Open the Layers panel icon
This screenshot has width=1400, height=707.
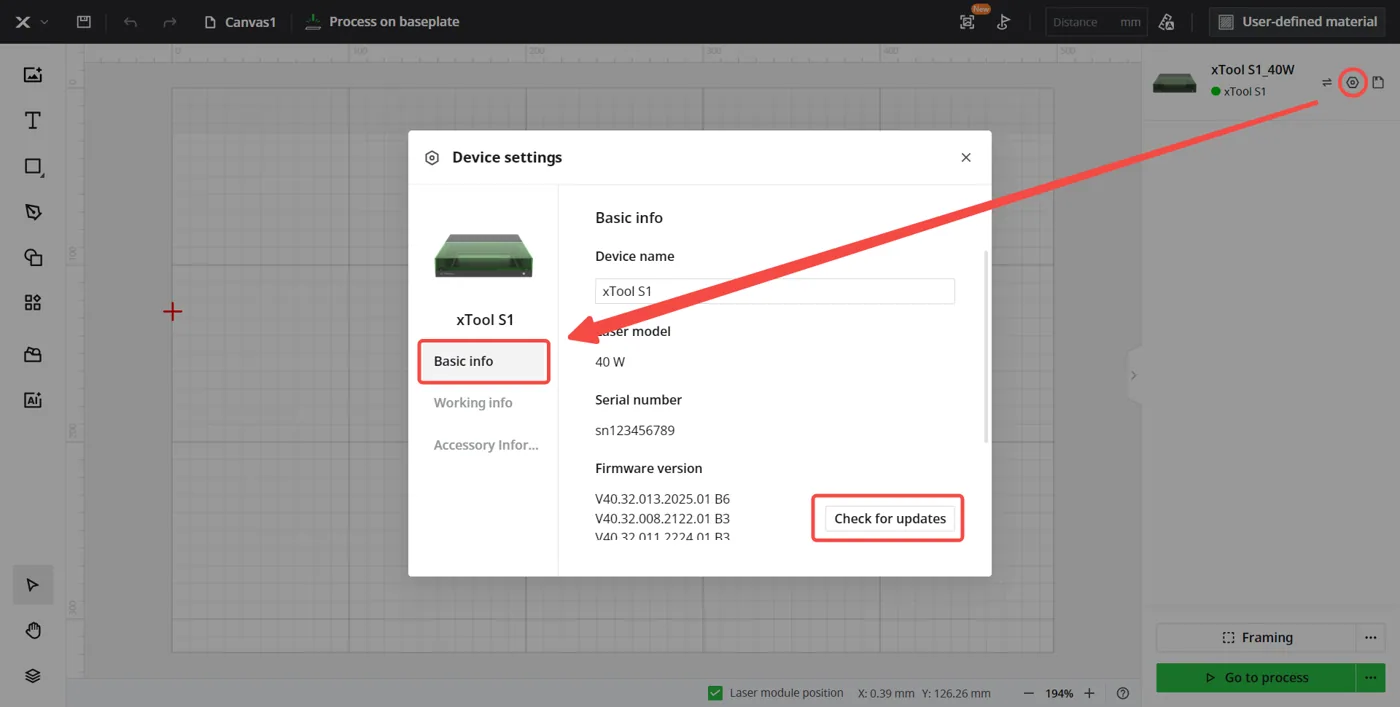pyautogui.click(x=33, y=676)
